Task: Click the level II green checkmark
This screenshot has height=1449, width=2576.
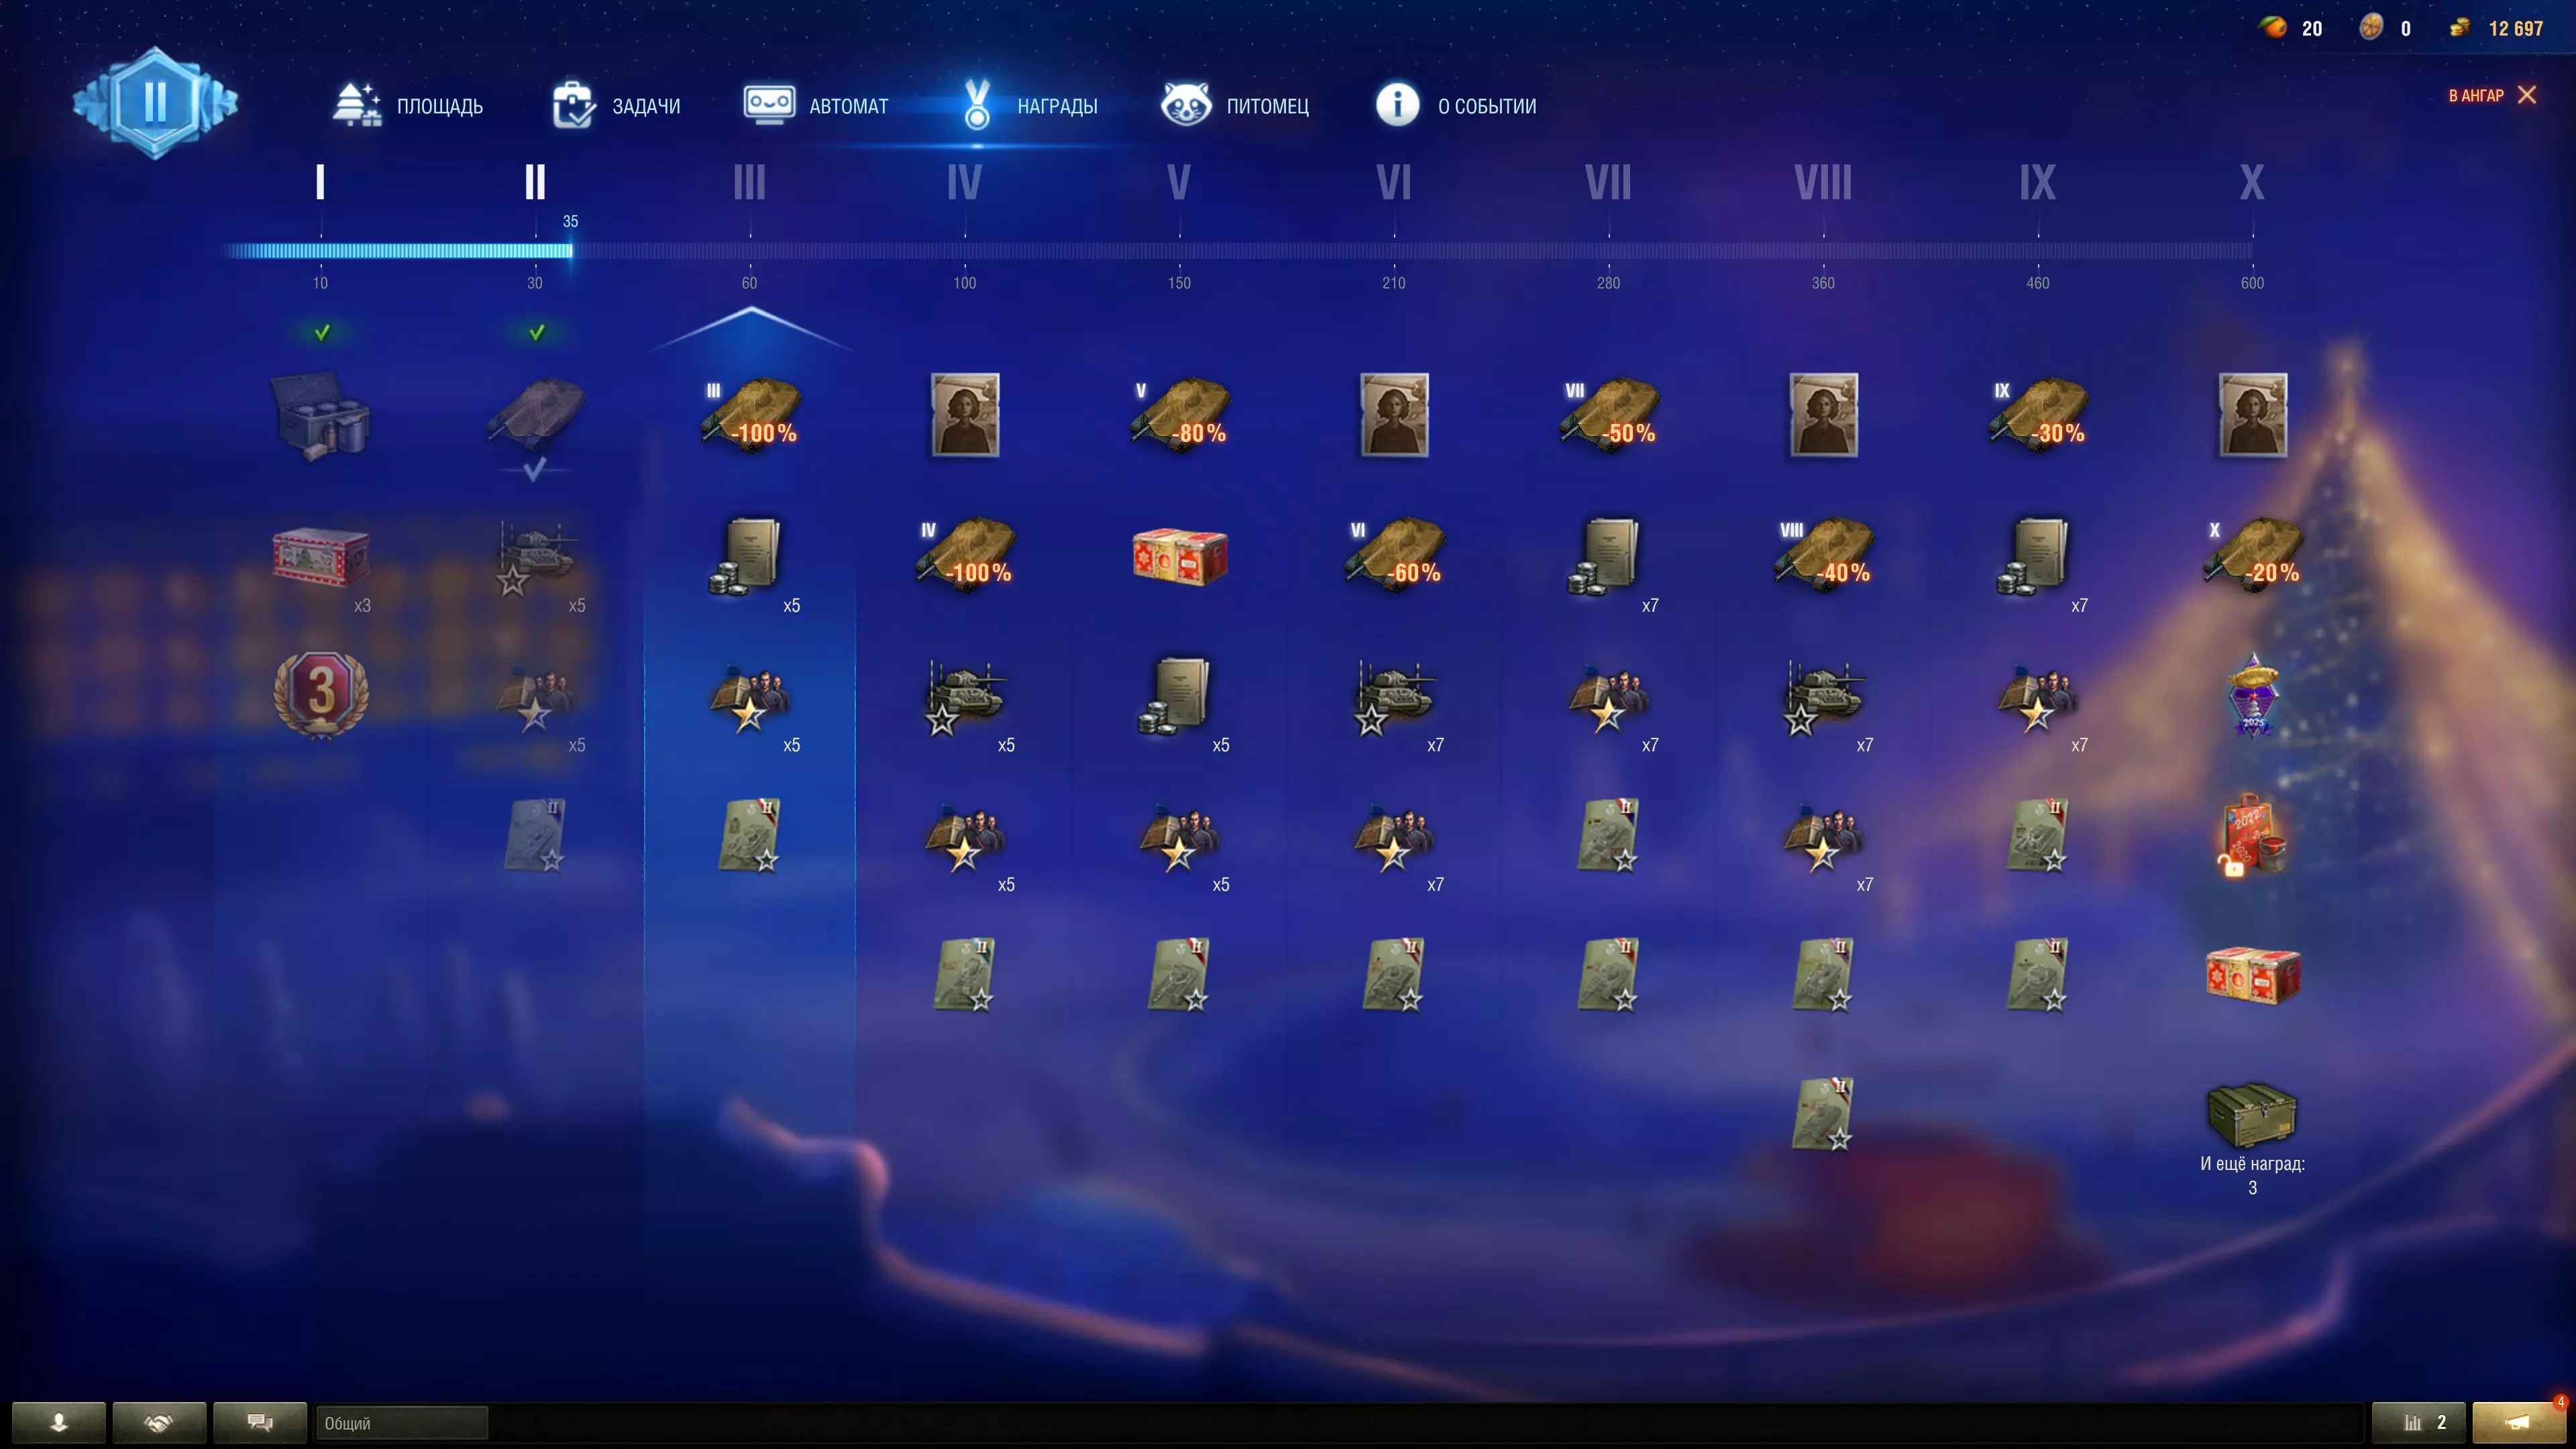Action: tap(536, 332)
